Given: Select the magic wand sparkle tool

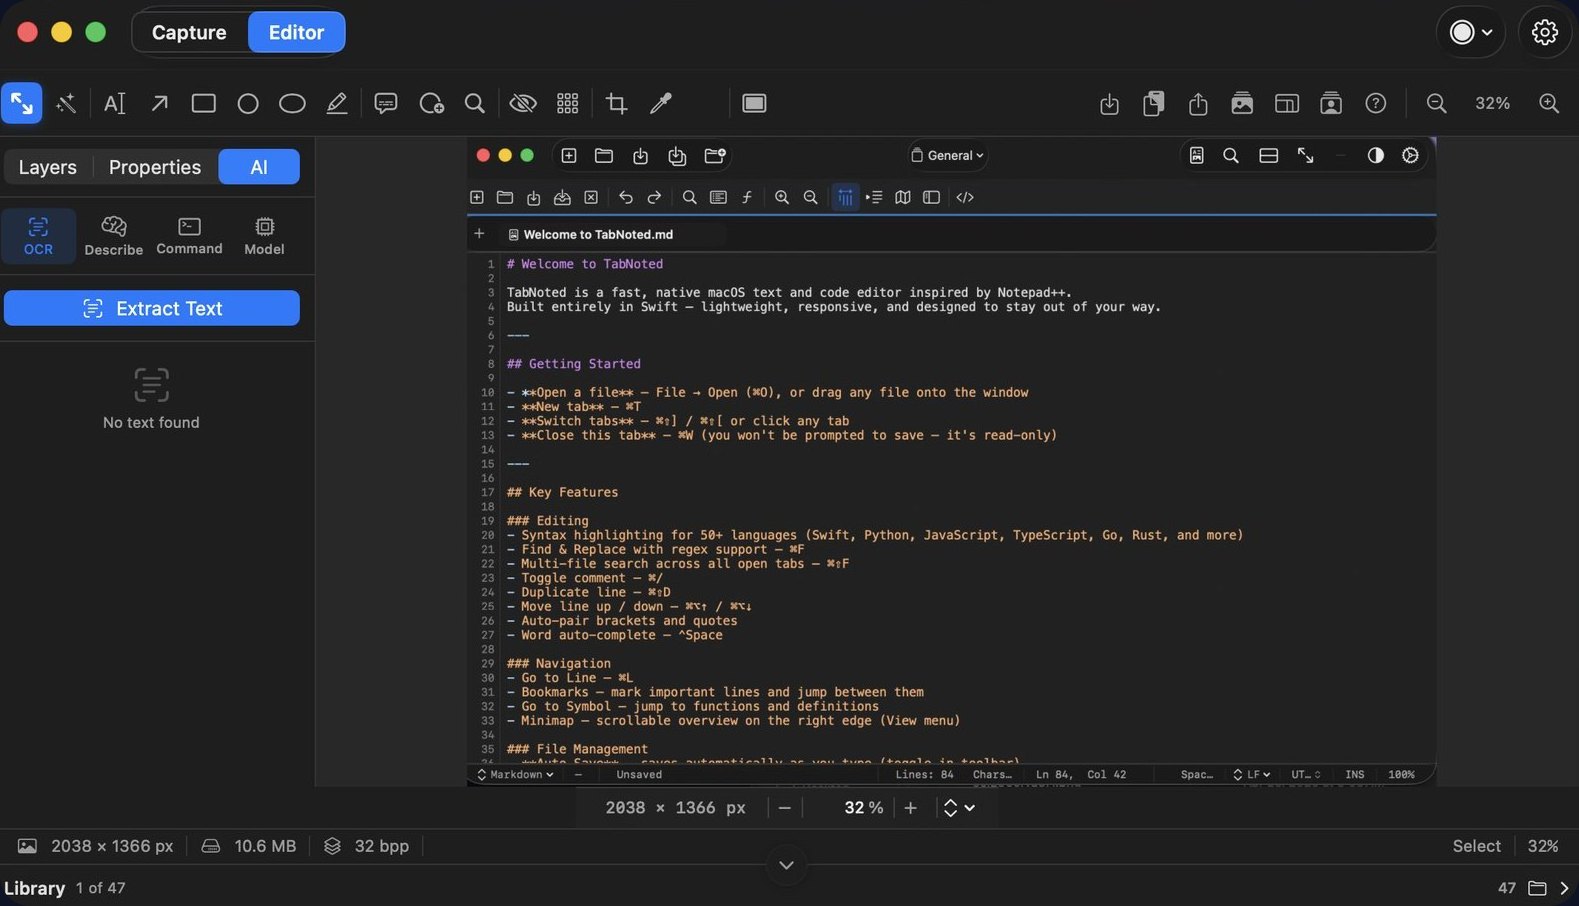Looking at the screenshot, I should [x=66, y=103].
